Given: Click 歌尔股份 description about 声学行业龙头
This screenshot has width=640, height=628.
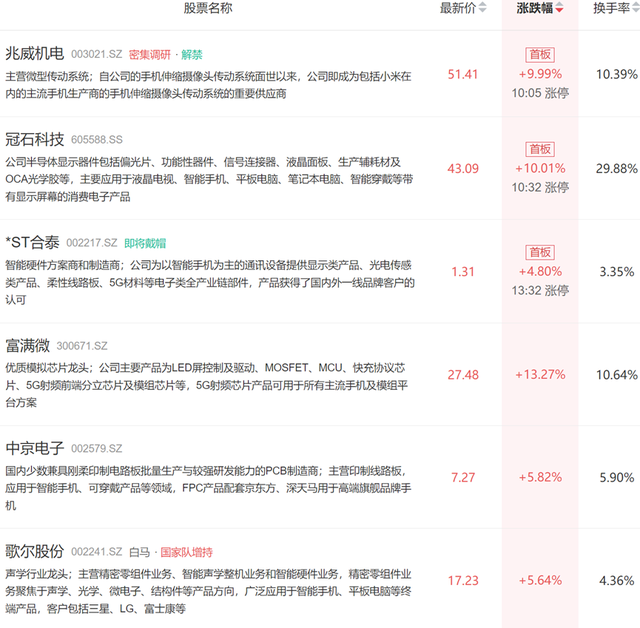Looking at the screenshot, I should click(x=208, y=591).
